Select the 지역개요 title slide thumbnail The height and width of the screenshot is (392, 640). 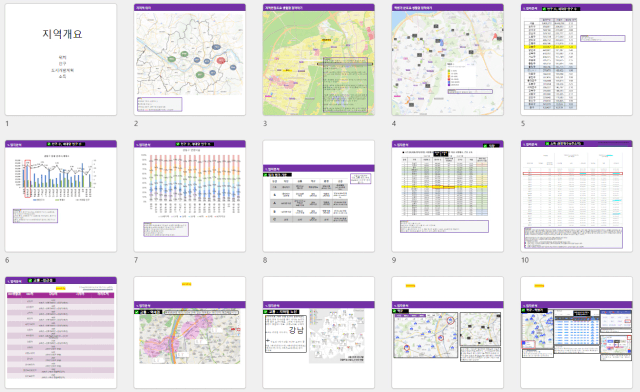61,60
